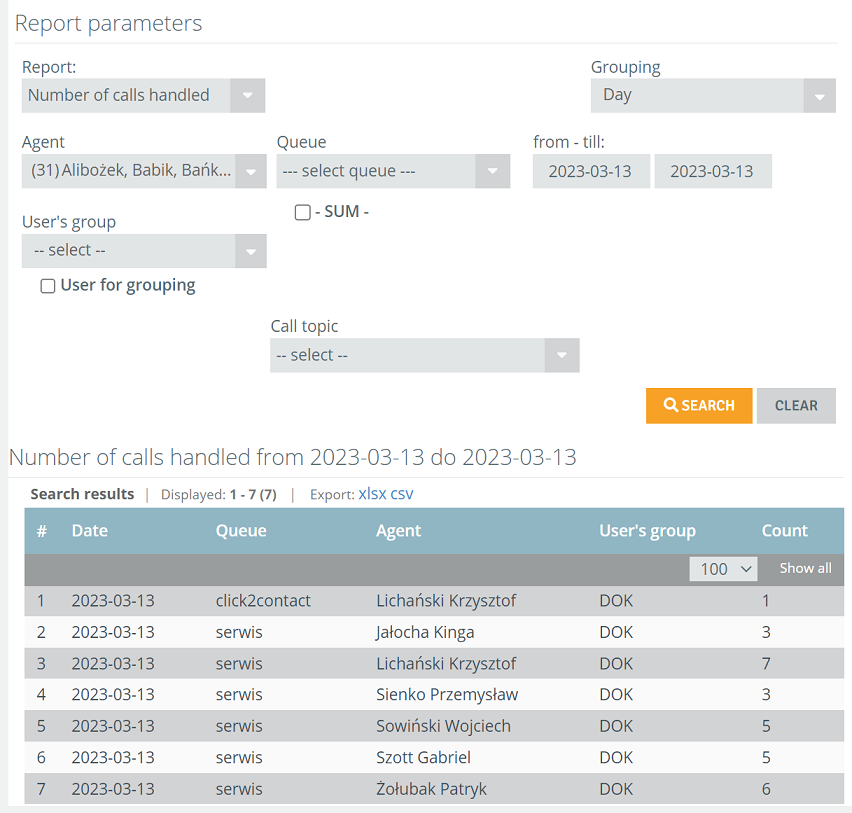Click the CLEAR button
Screen dimensions: 852x813
click(x=796, y=405)
